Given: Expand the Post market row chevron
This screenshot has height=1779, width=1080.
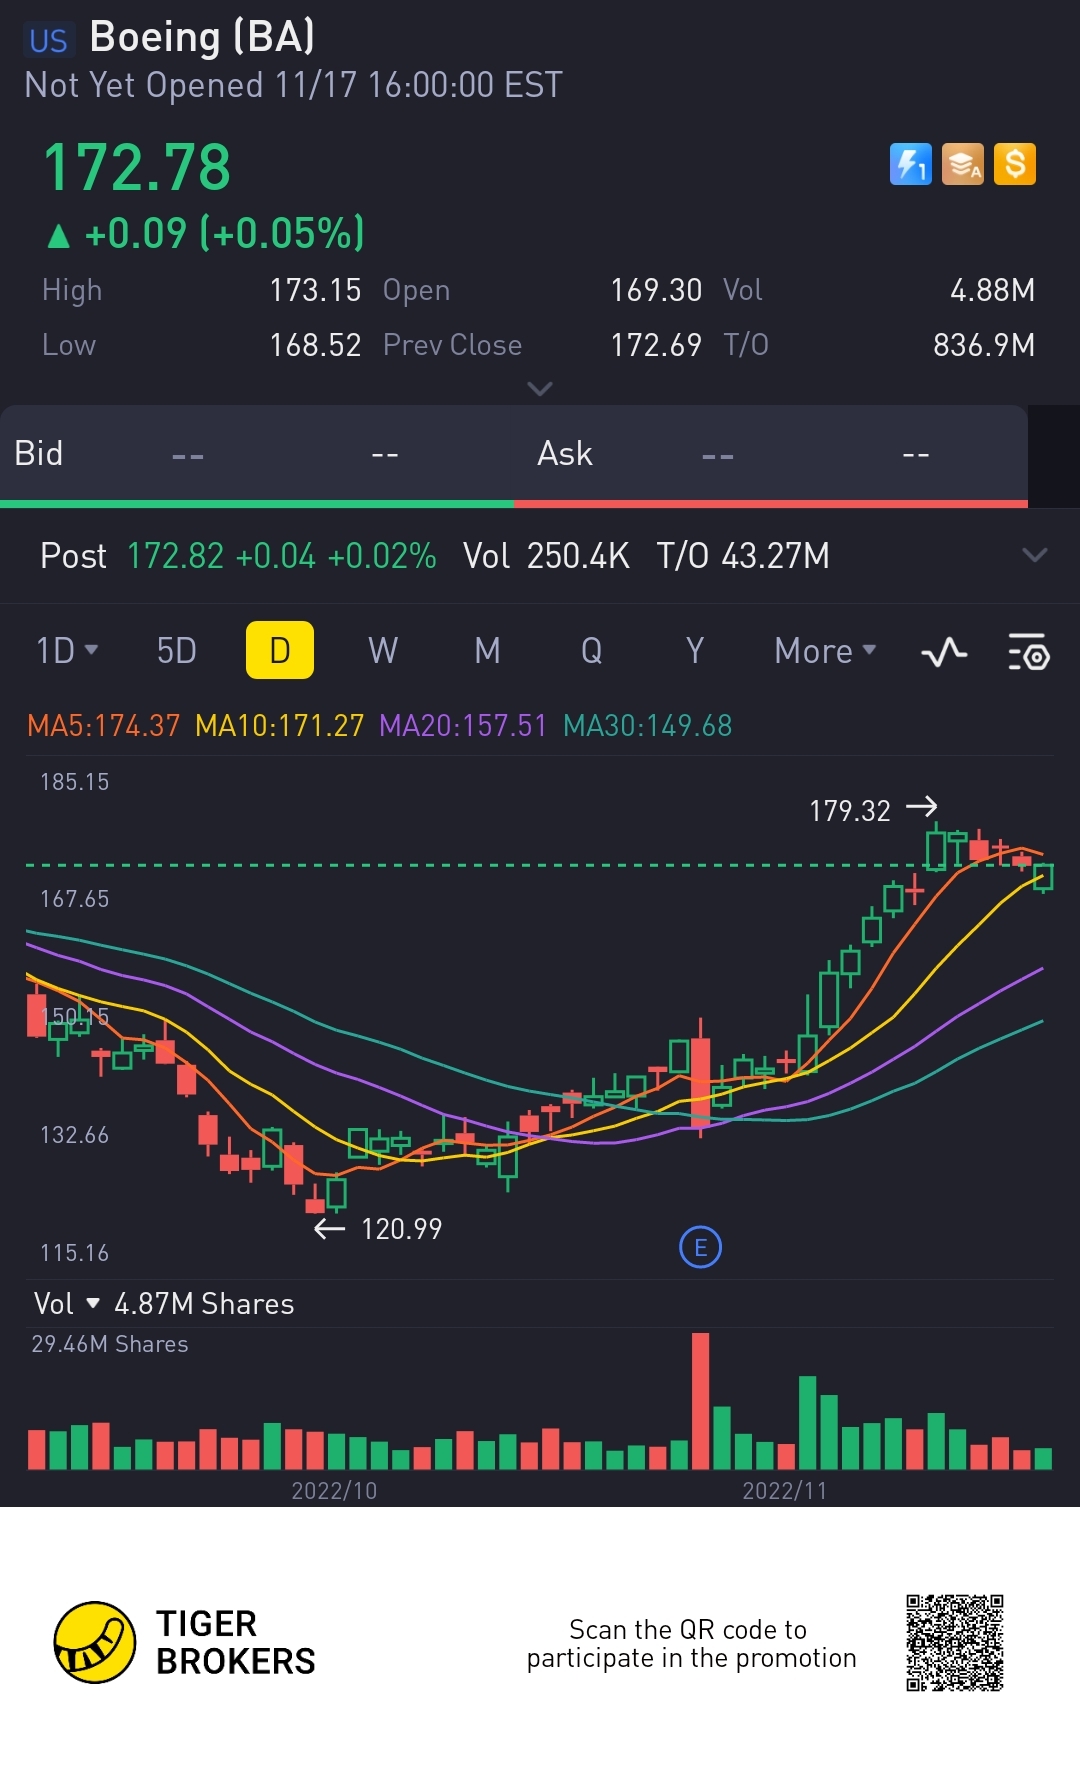Looking at the screenshot, I should (1035, 554).
